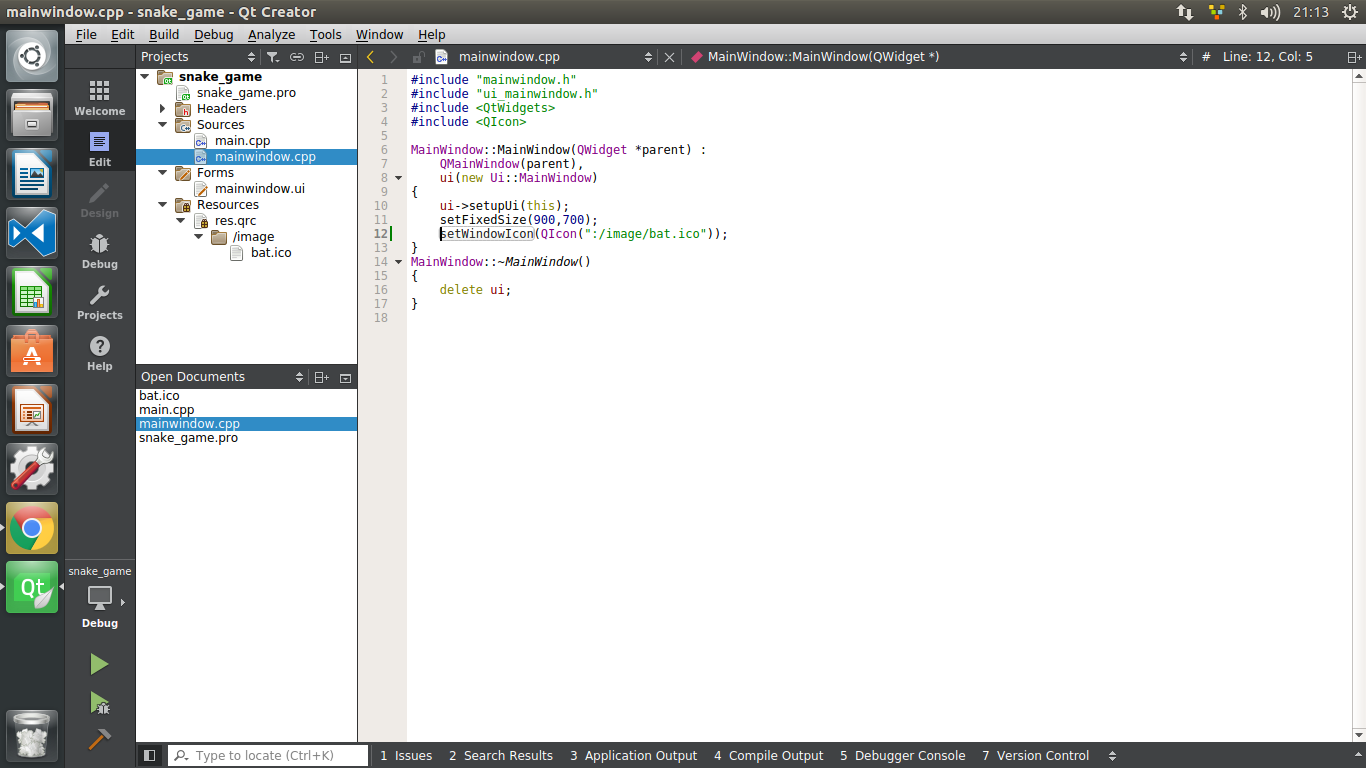1366x768 pixels.
Task: Open the Projects mode wrench icon
Action: 100,302
